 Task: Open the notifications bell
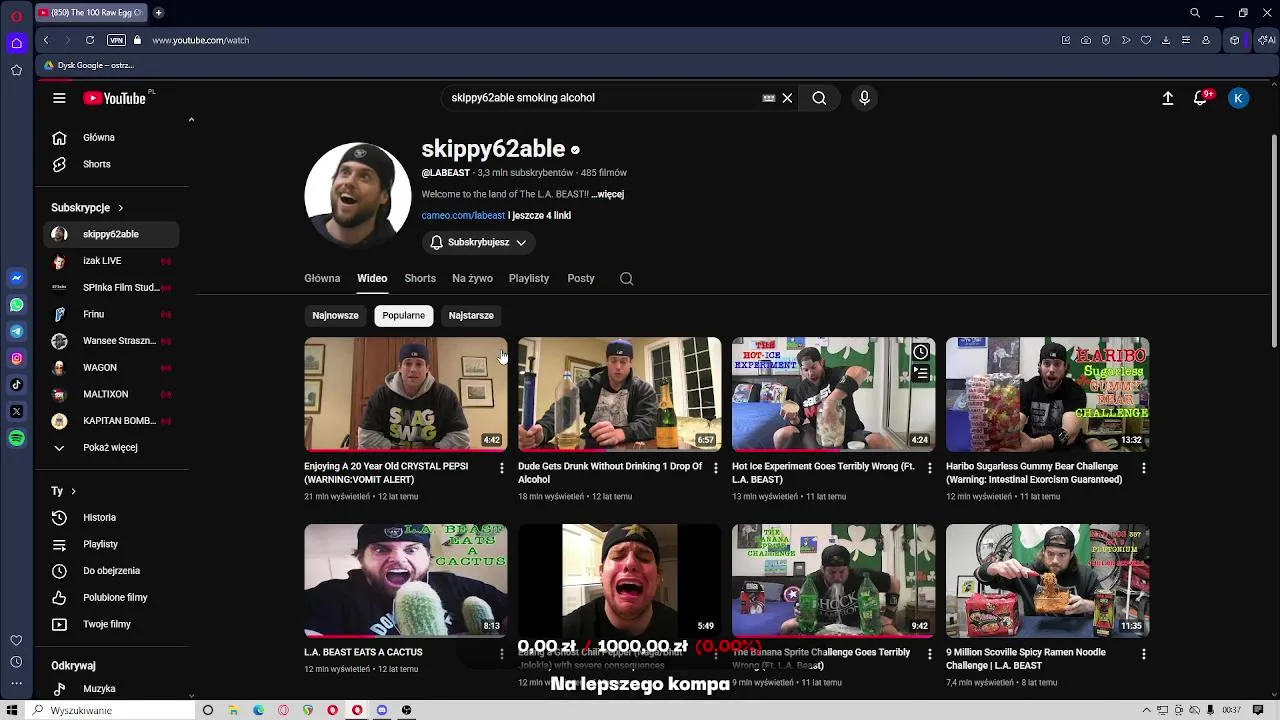[1200, 98]
